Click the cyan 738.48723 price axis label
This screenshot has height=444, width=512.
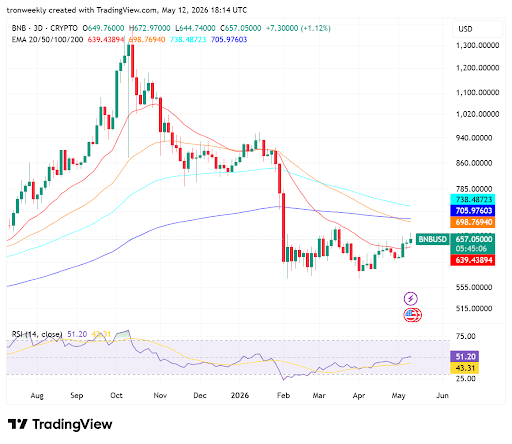point(473,199)
